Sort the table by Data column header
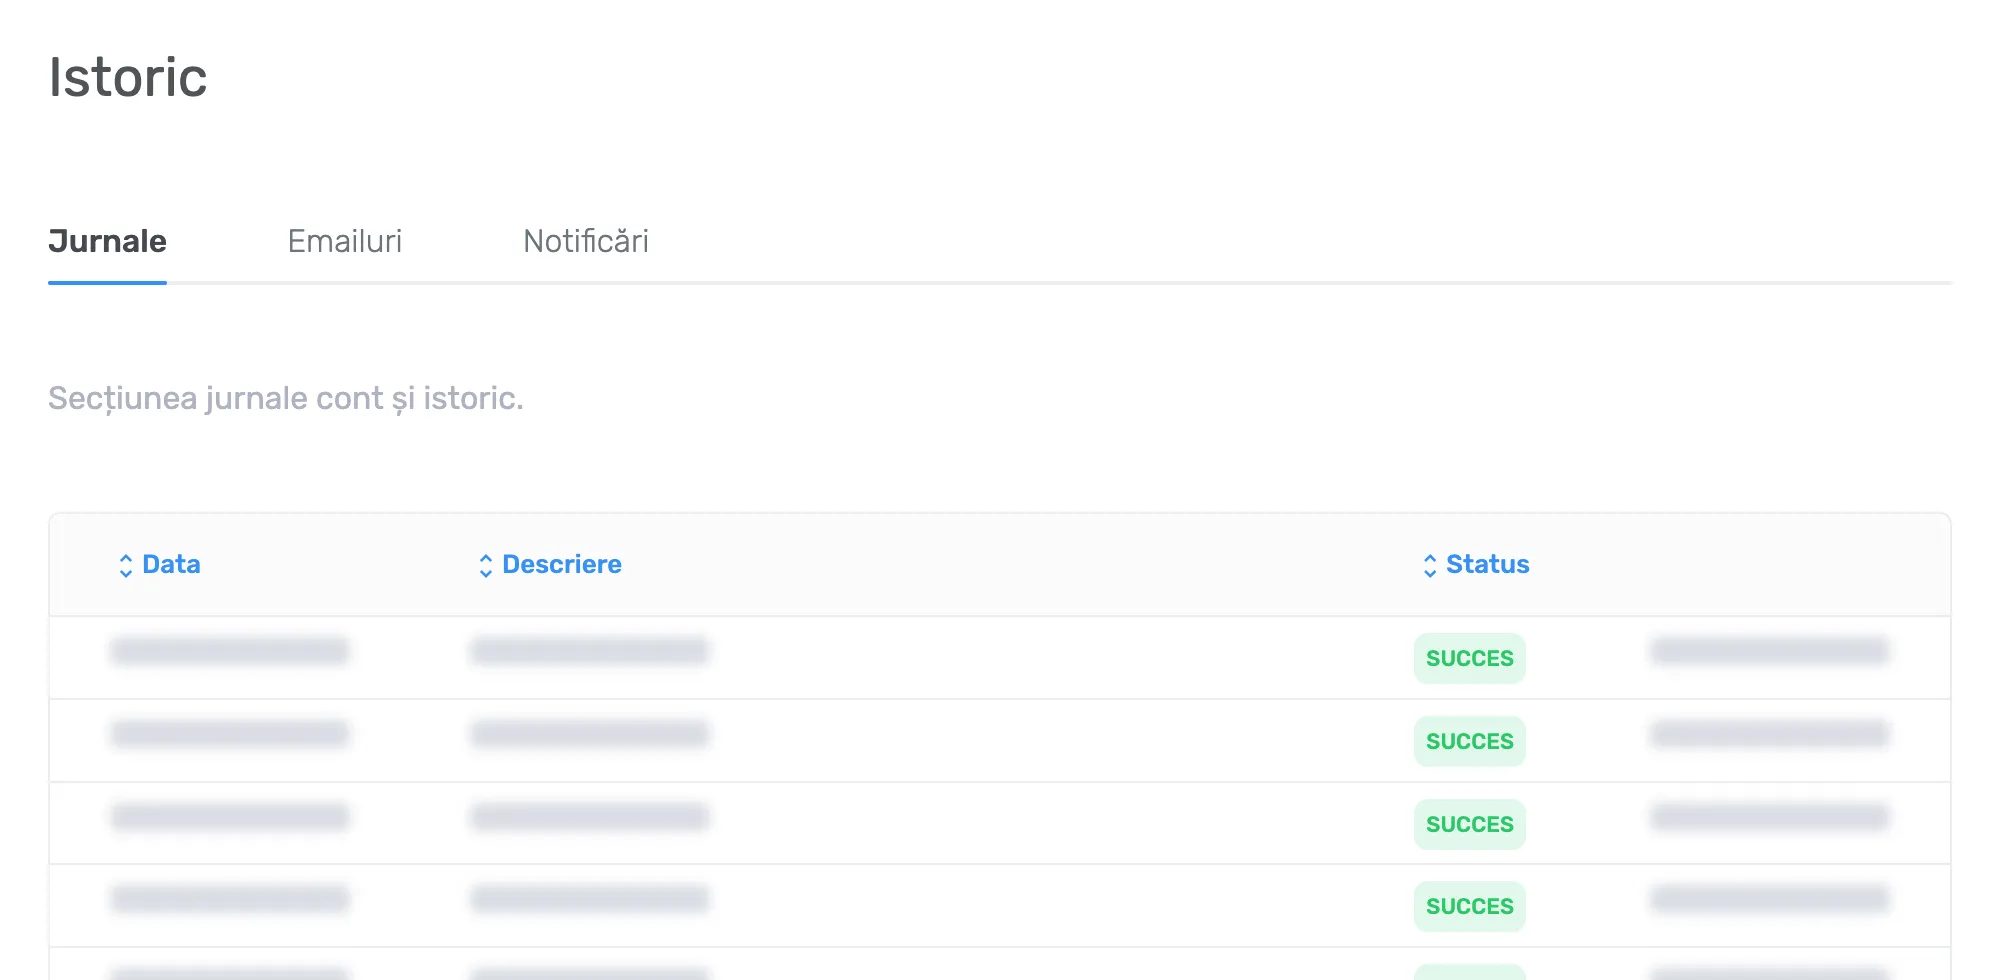The width and height of the screenshot is (2000, 980). [171, 564]
